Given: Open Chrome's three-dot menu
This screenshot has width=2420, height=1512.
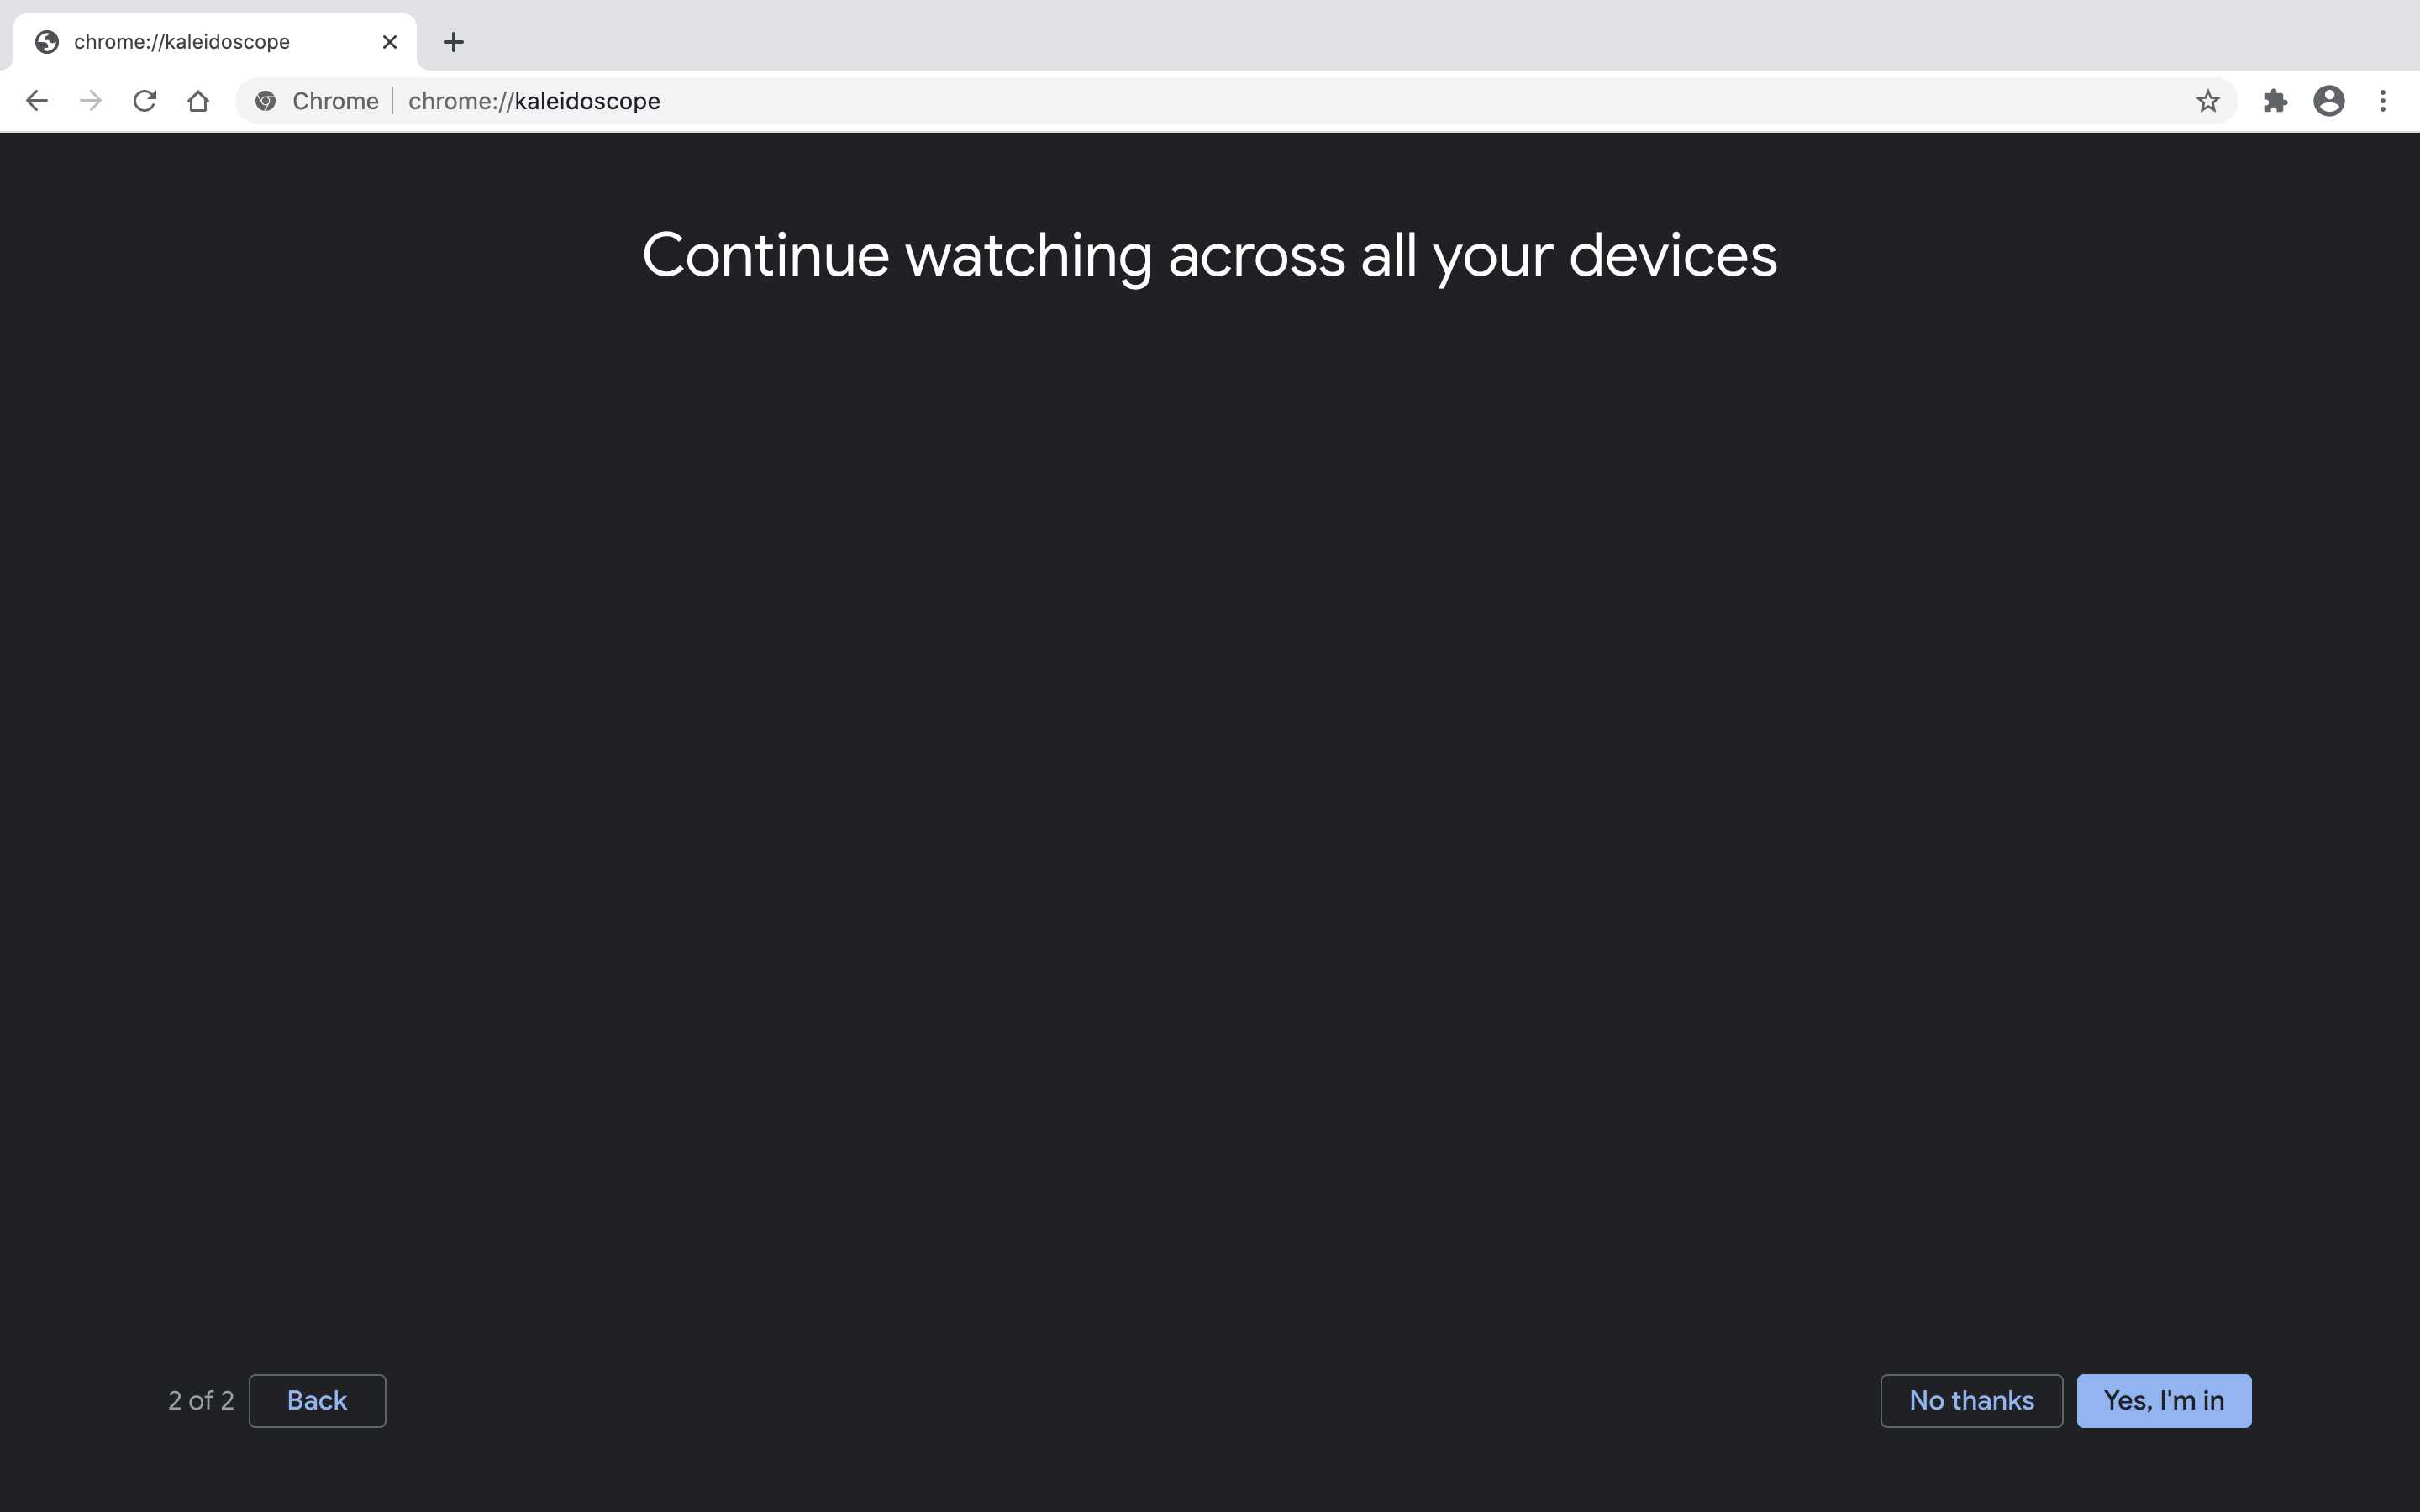Looking at the screenshot, I should [2383, 101].
